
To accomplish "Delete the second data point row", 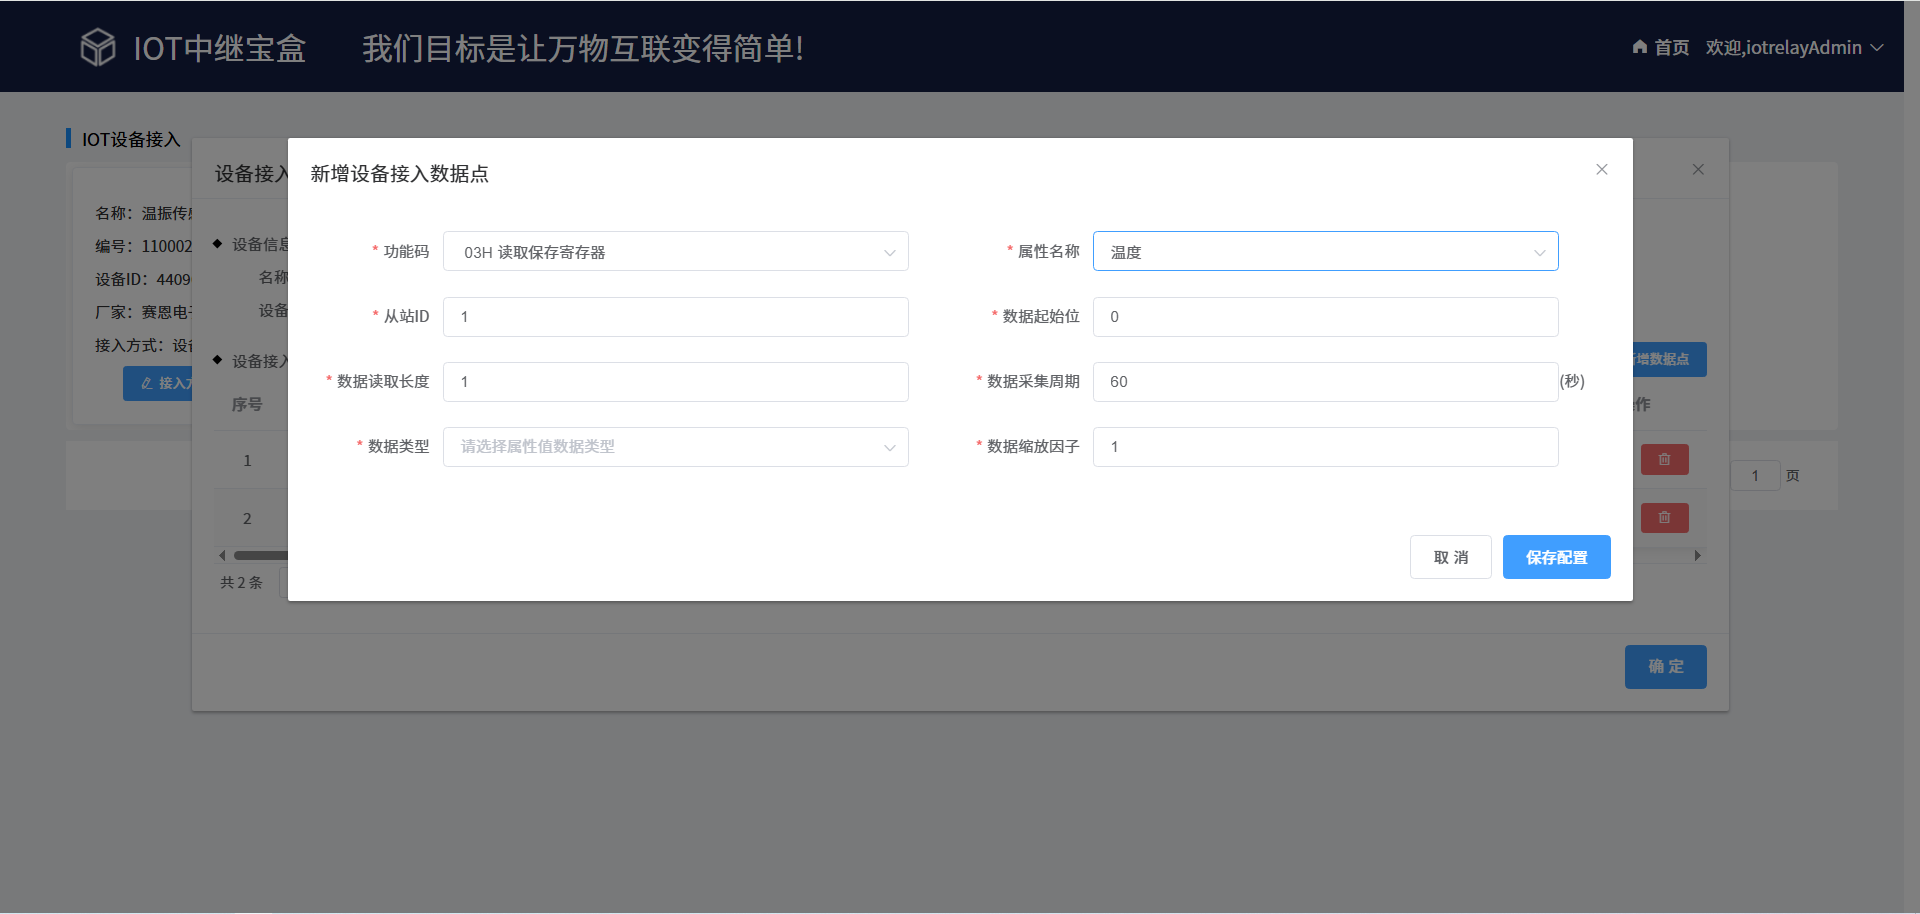I will coord(1664,518).
